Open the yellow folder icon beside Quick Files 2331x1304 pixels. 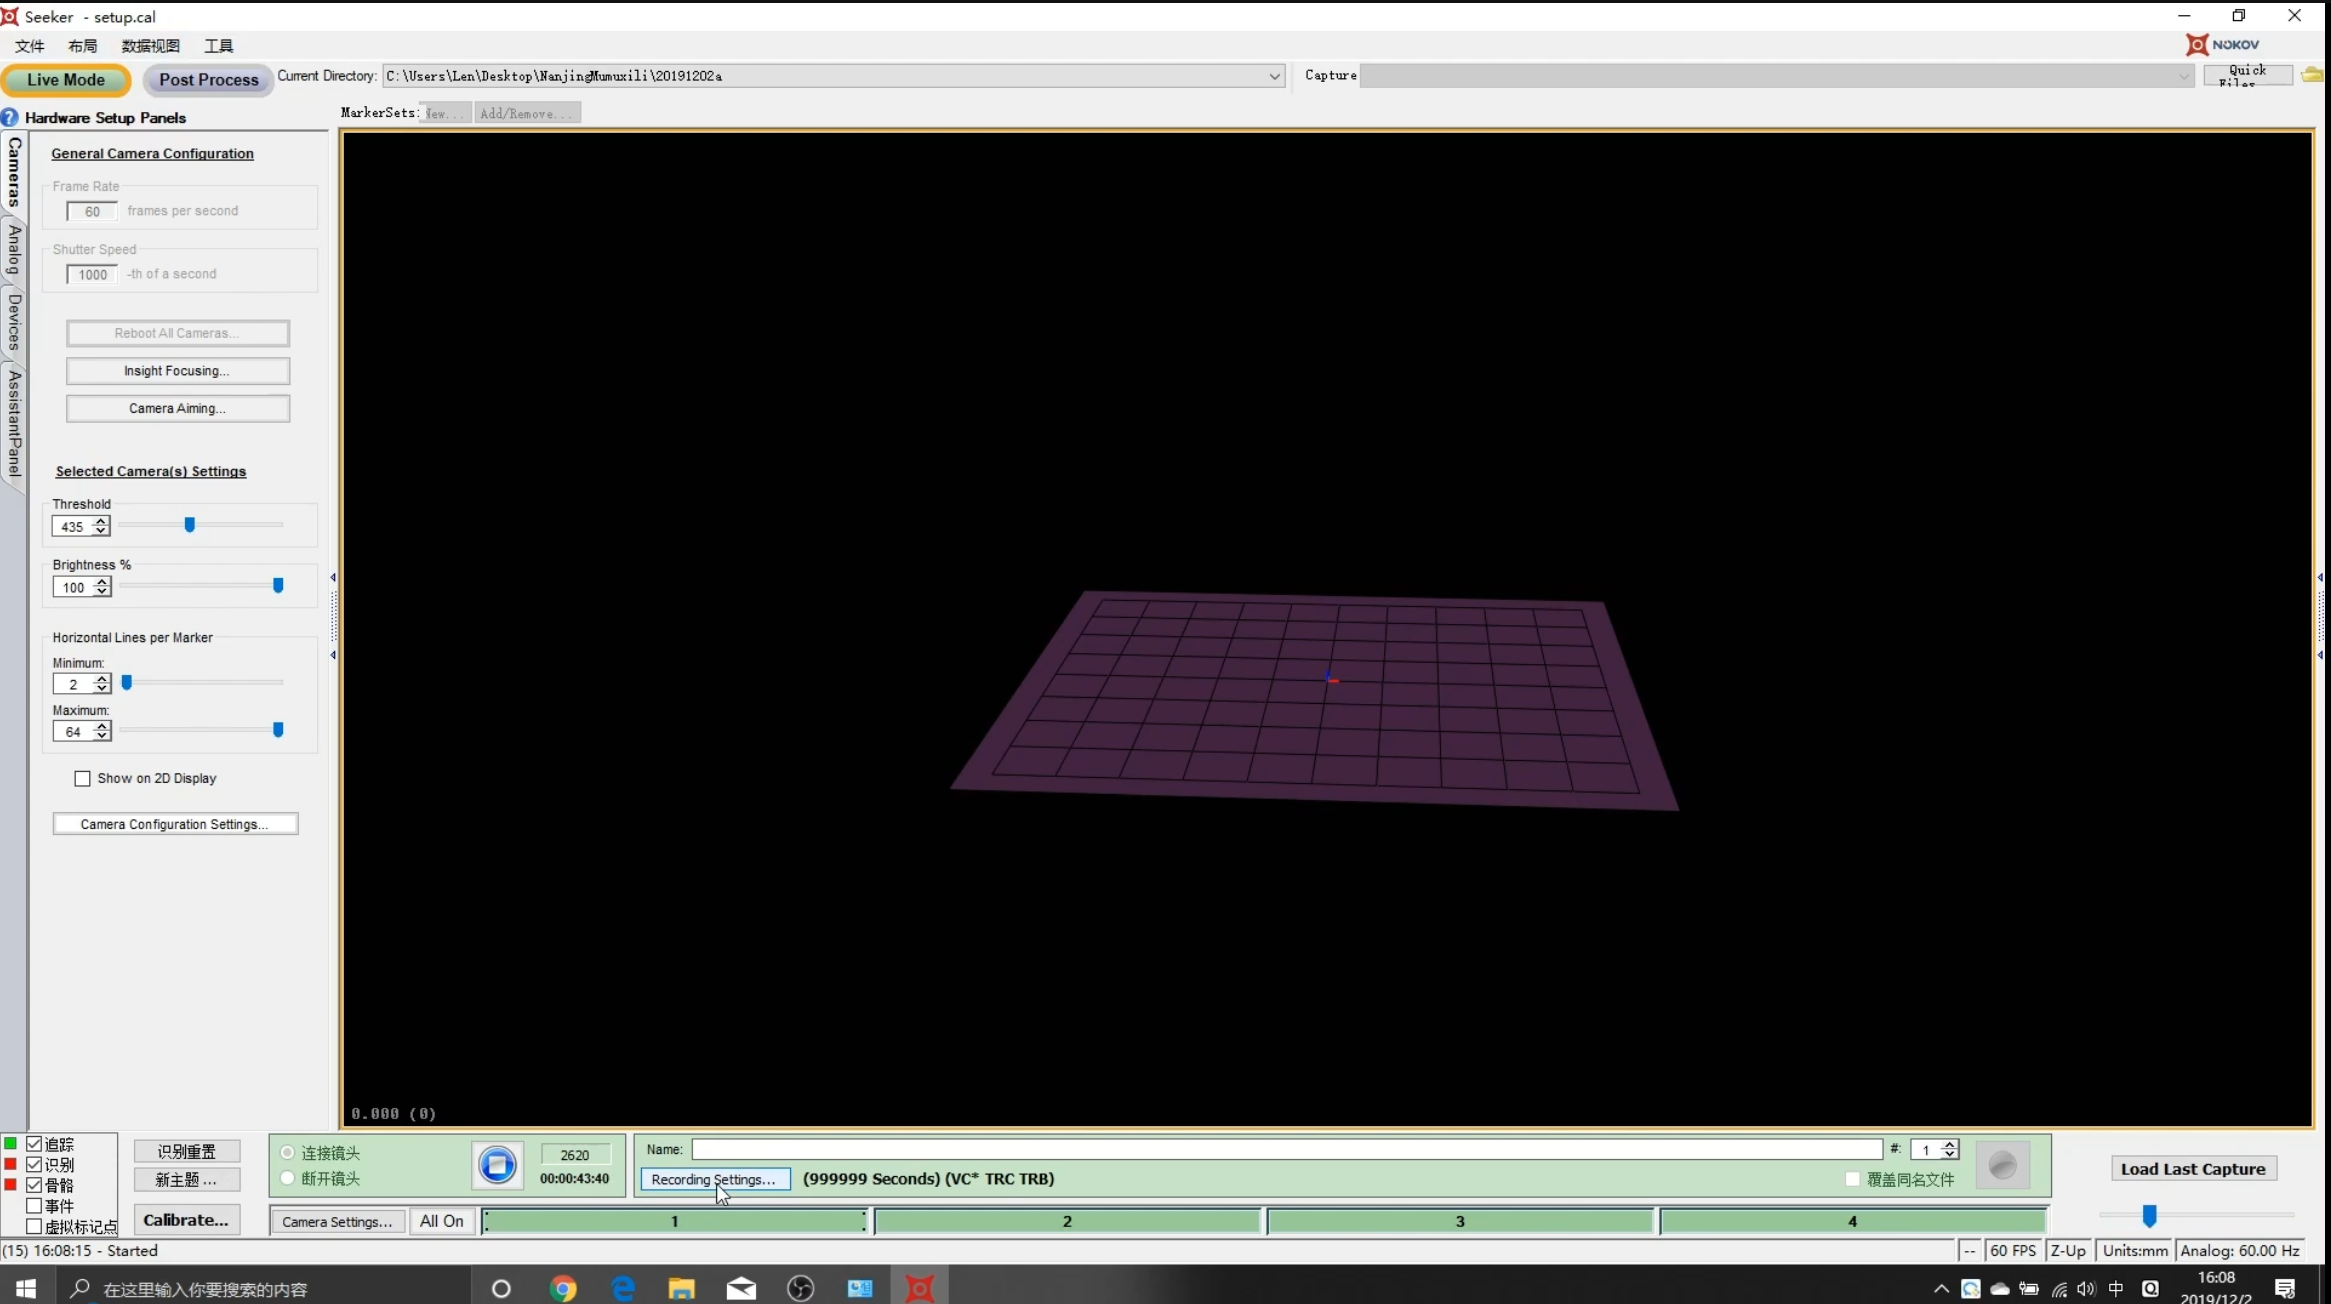tap(2311, 75)
